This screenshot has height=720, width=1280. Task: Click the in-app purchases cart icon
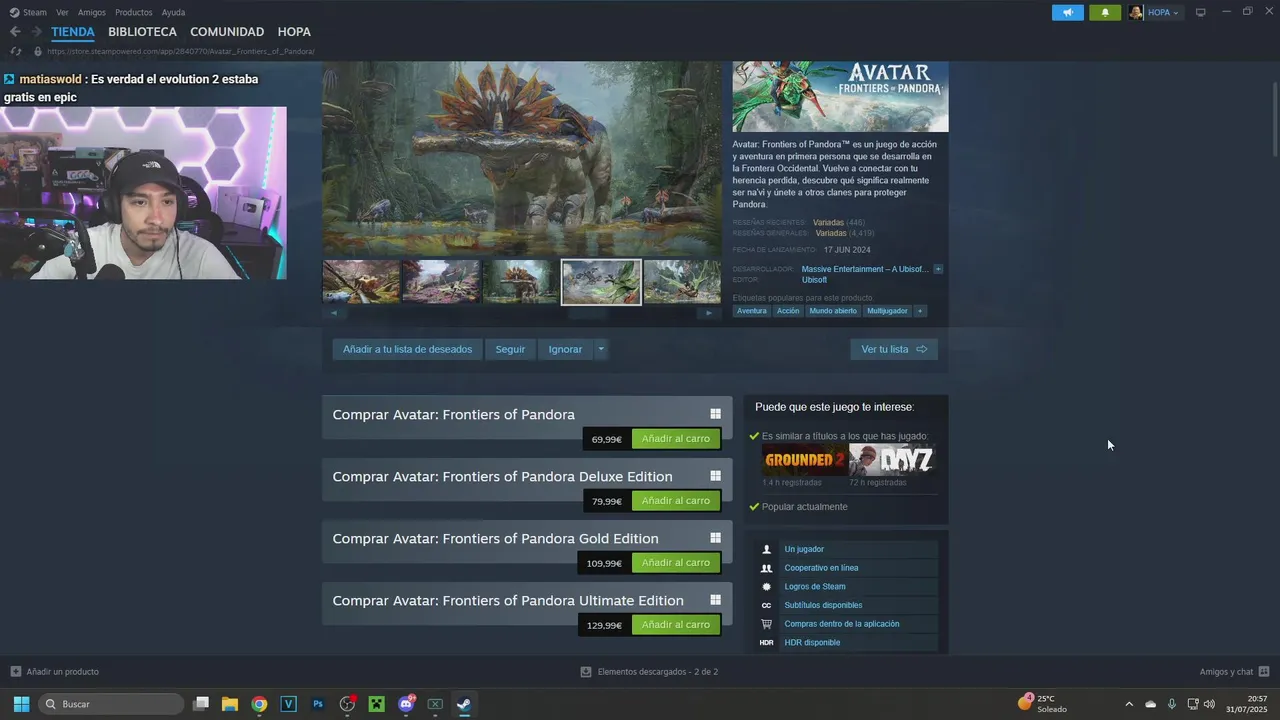coord(767,624)
